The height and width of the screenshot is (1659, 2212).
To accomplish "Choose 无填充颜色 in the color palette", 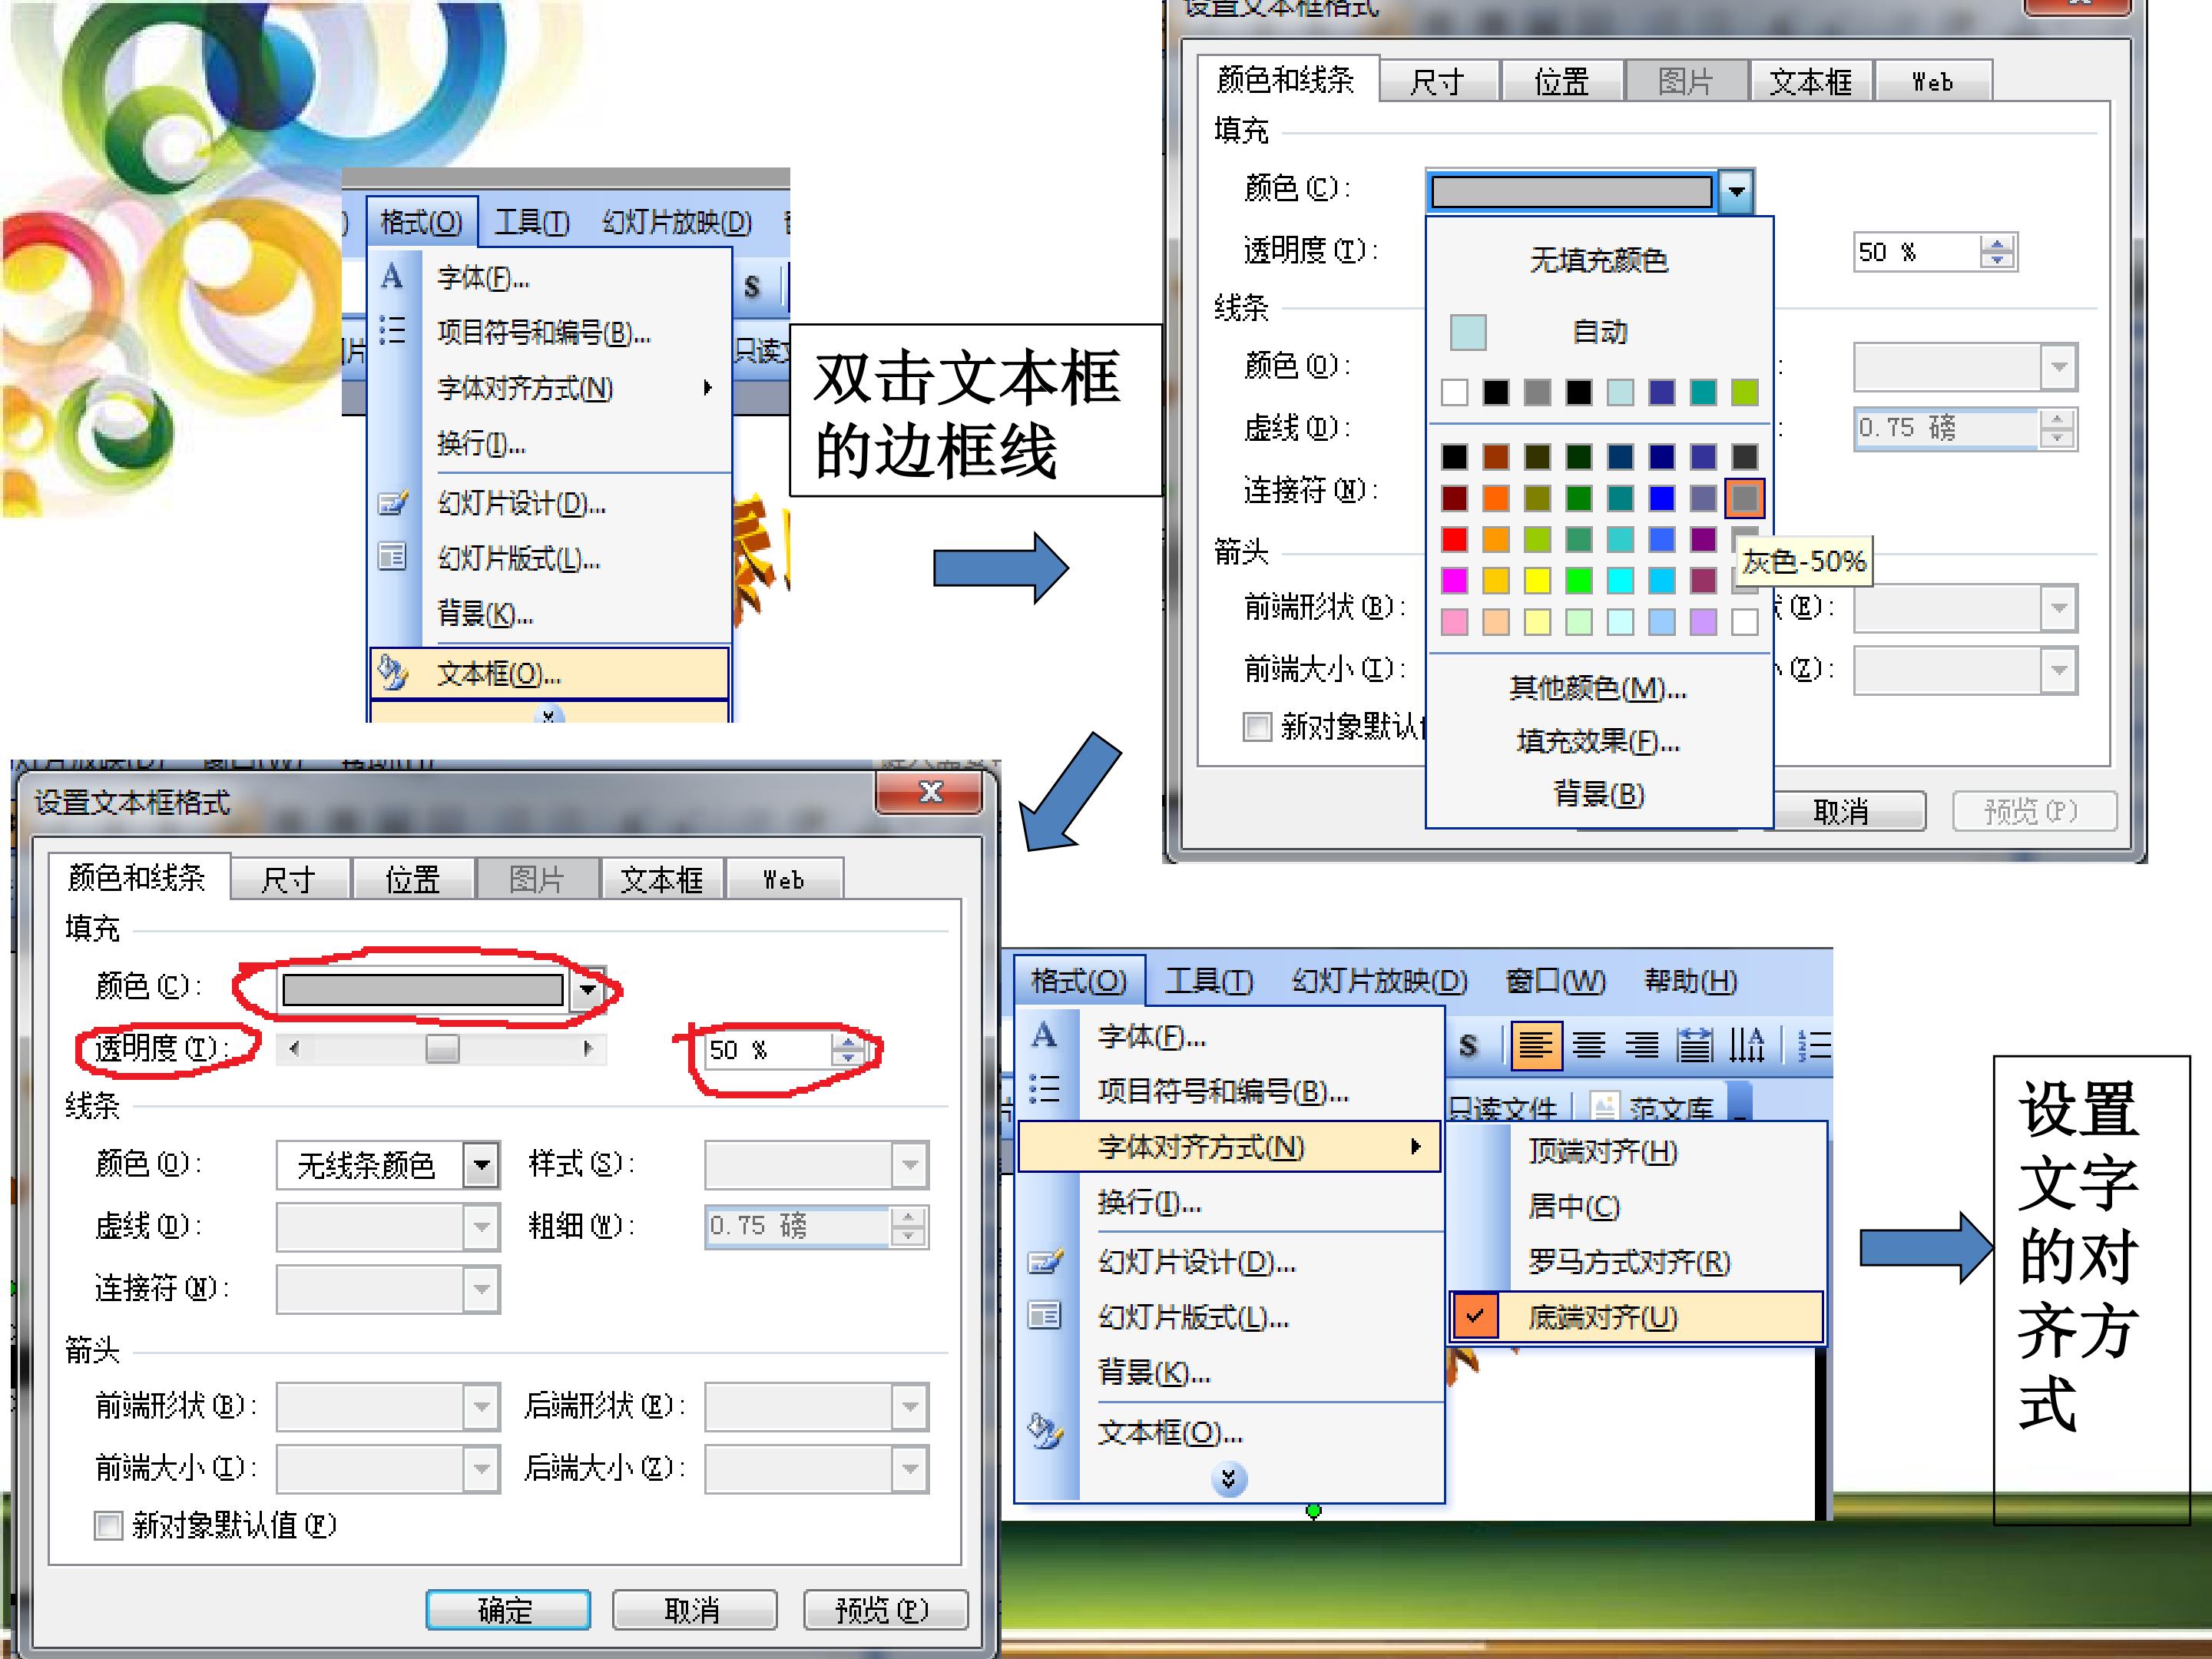I will 1599,260.
